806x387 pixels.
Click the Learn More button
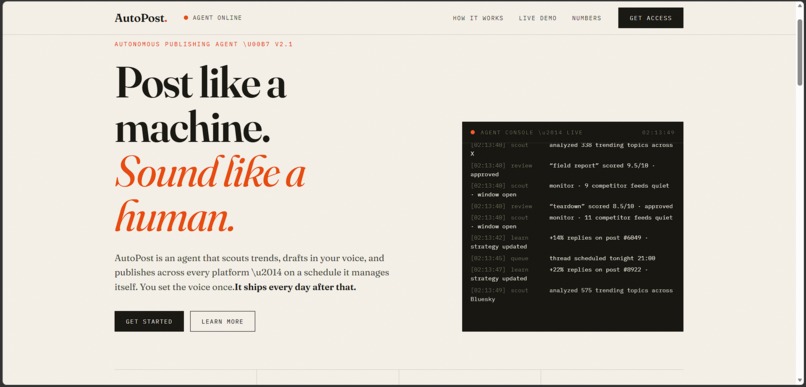(223, 321)
